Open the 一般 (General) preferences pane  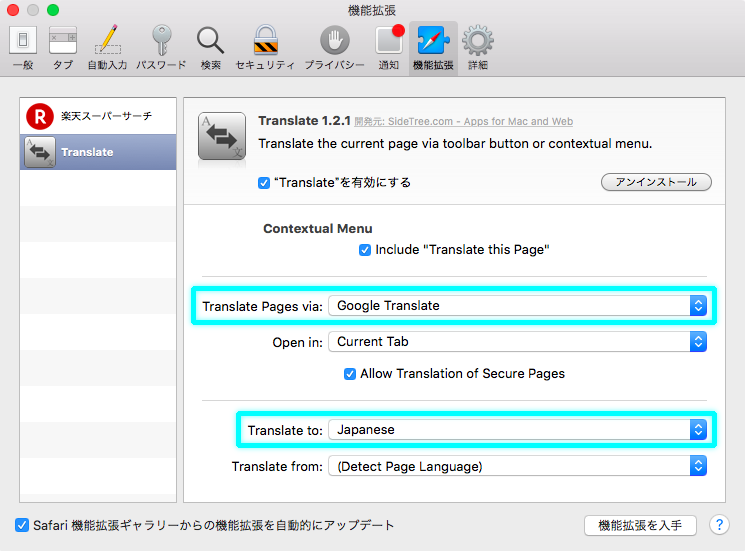[23, 48]
